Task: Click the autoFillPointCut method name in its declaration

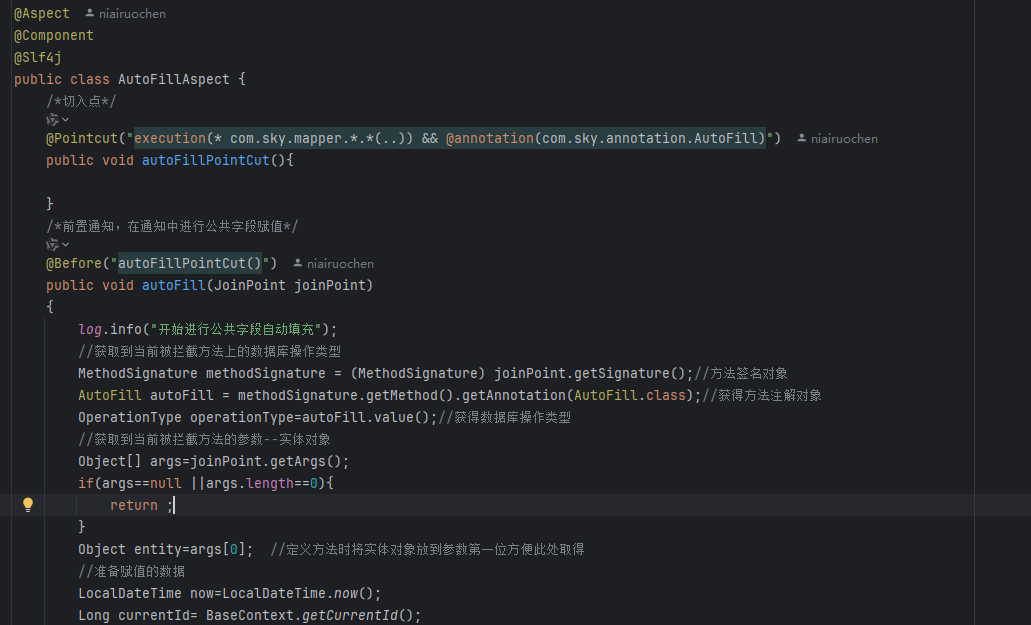Action: click(x=206, y=160)
